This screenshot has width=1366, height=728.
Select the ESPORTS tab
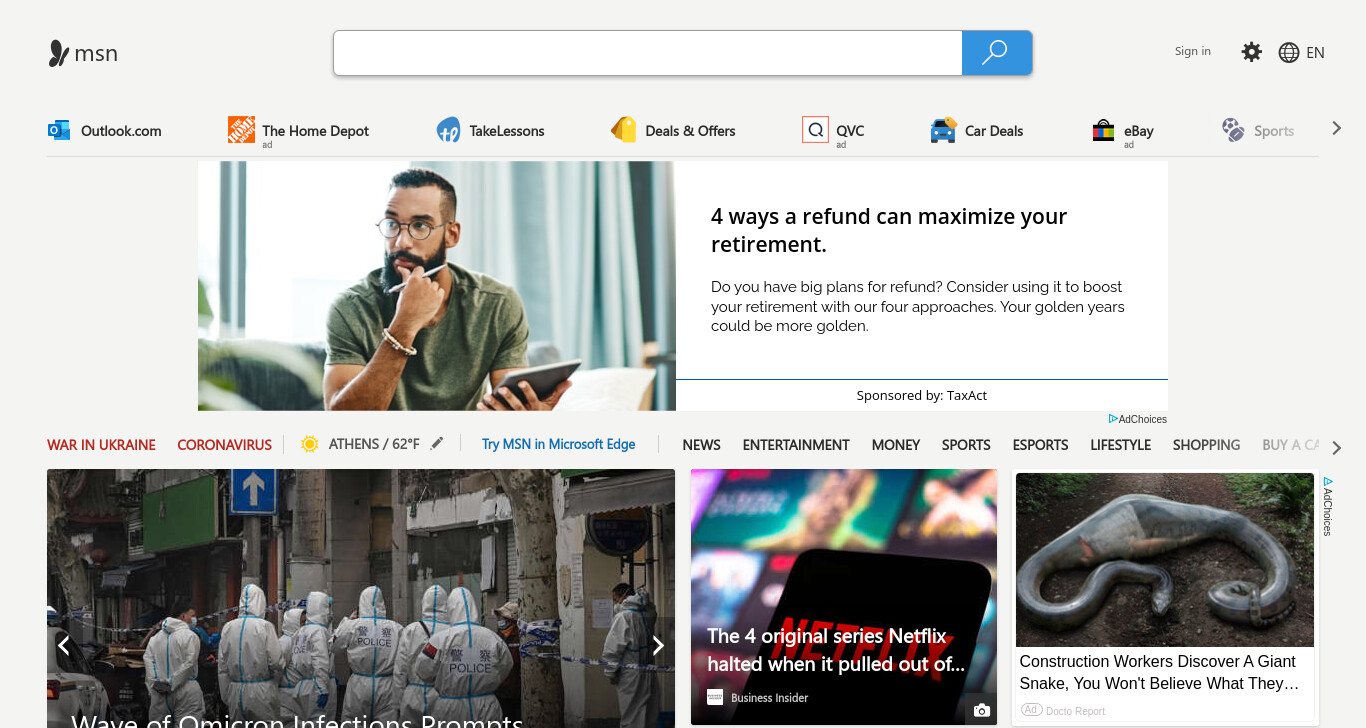pyautogui.click(x=1041, y=445)
